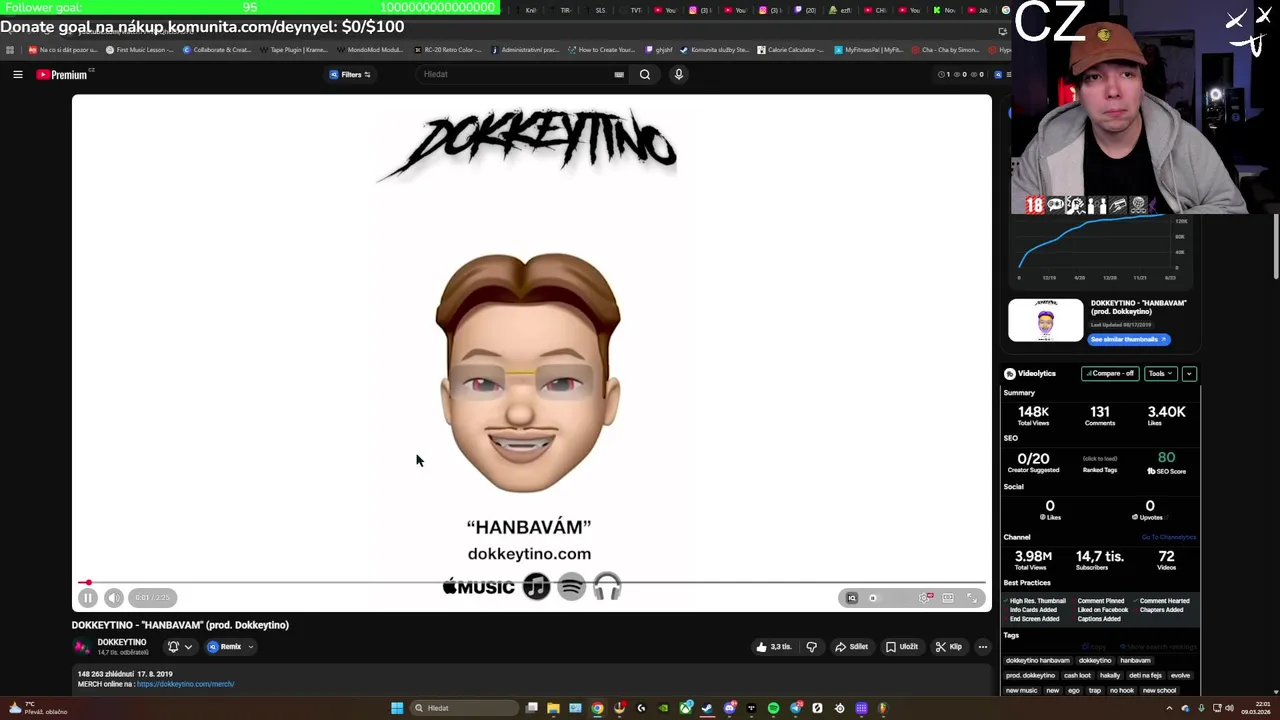Select the 'cash loot' tag chip
Image resolution: width=1280 pixels, height=720 pixels.
point(1077,676)
